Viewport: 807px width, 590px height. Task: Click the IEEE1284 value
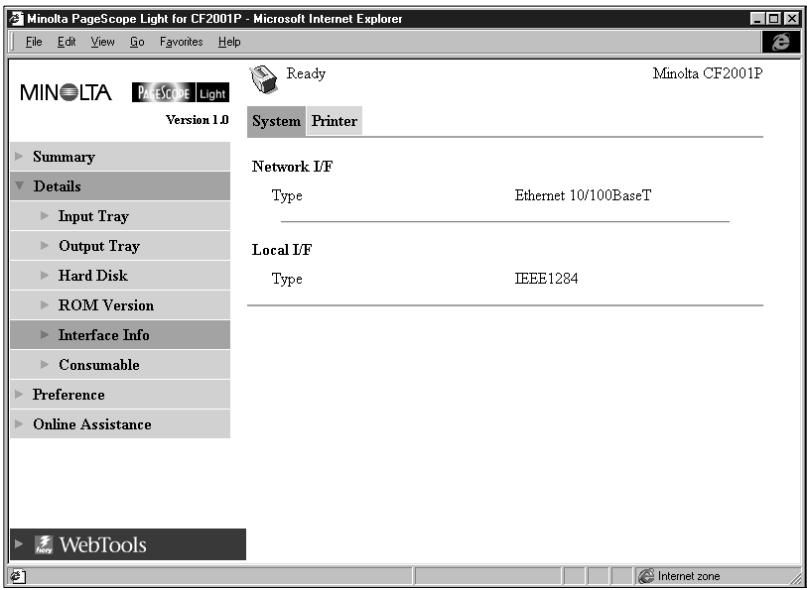[546, 279]
